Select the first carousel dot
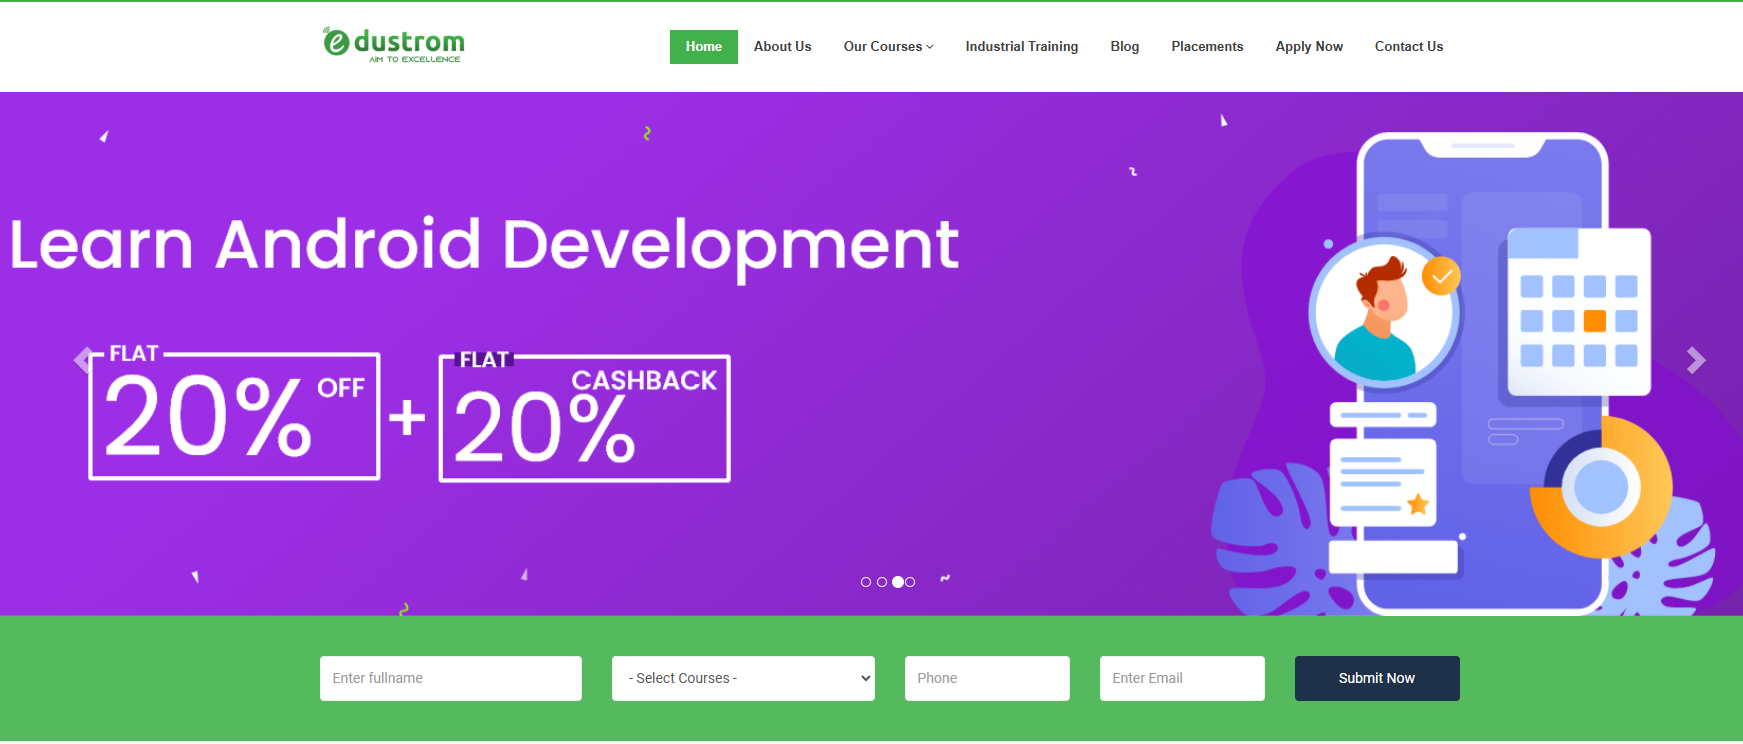The height and width of the screenshot is (744, 1743). 866,582
